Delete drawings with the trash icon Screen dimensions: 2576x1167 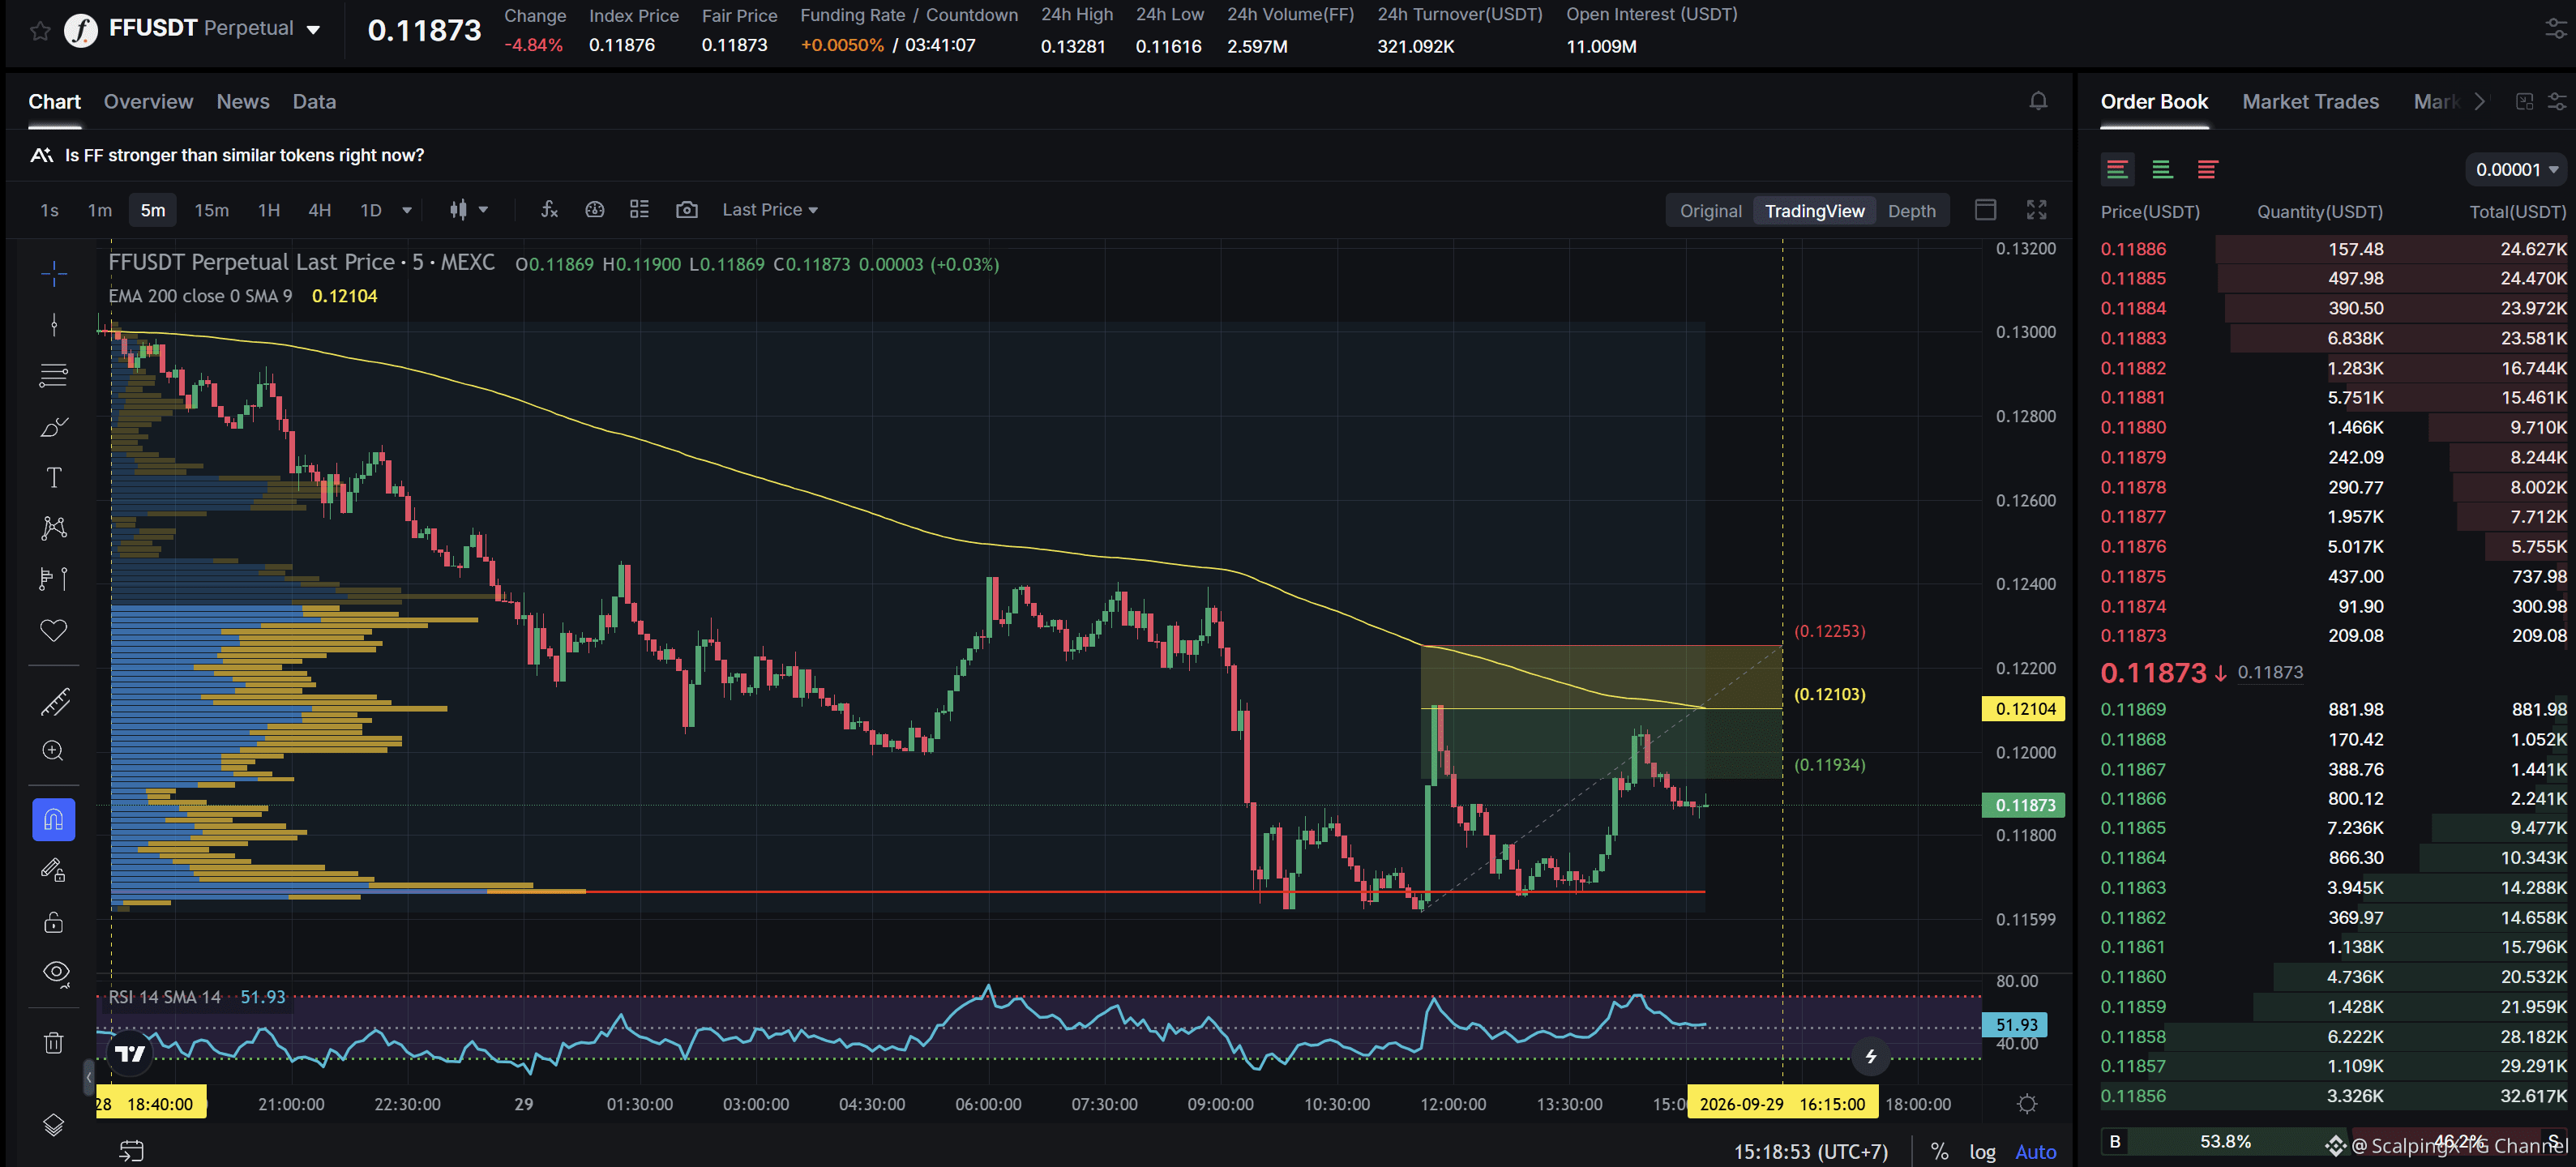[x=54, y=1043]
